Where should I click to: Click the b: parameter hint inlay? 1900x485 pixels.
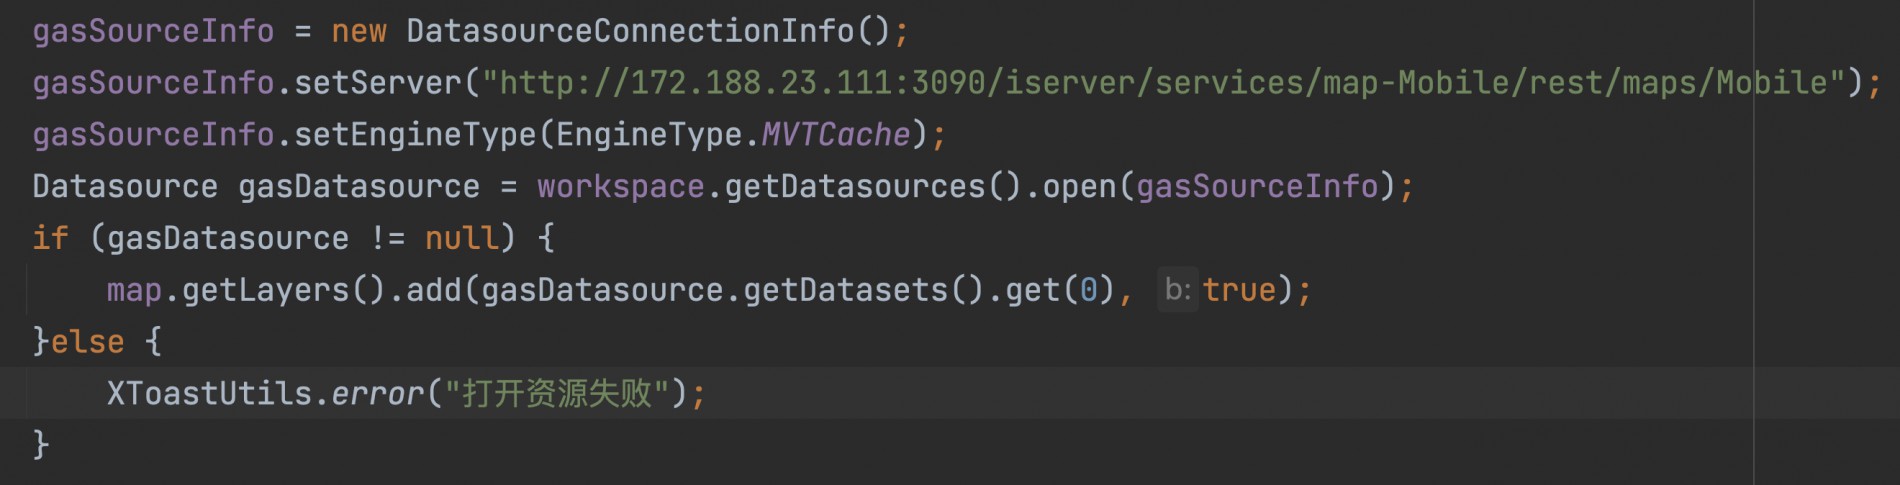(x=1177, y=291)
